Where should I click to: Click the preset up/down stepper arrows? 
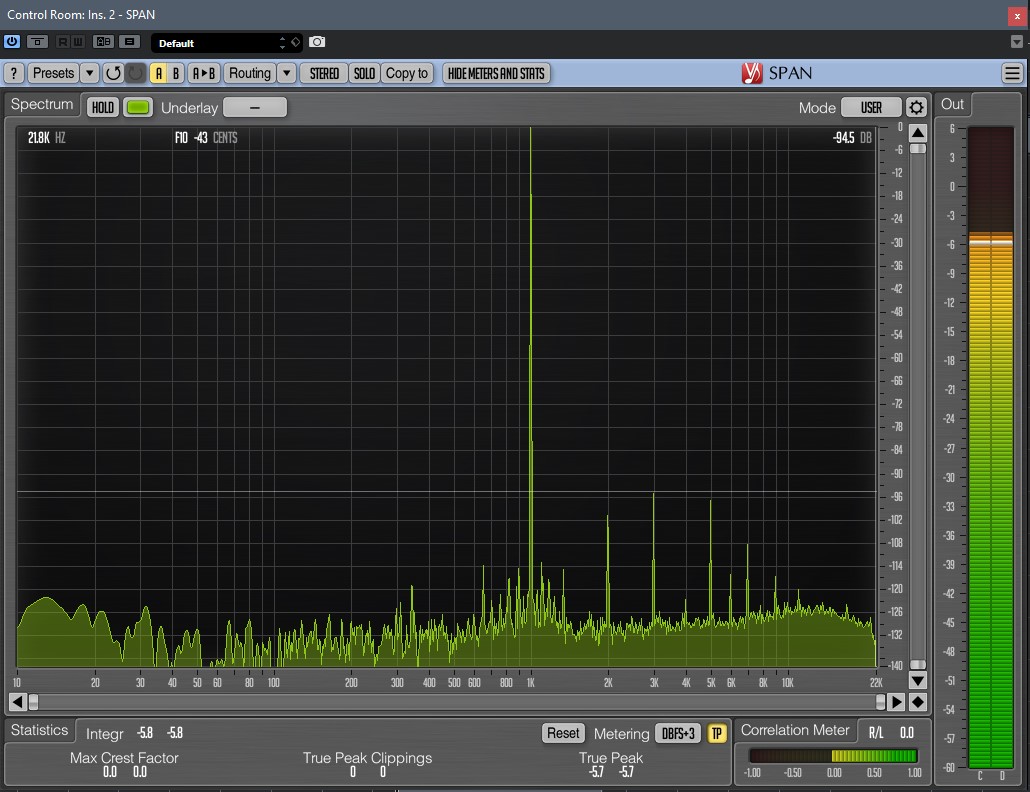[282, 43]
